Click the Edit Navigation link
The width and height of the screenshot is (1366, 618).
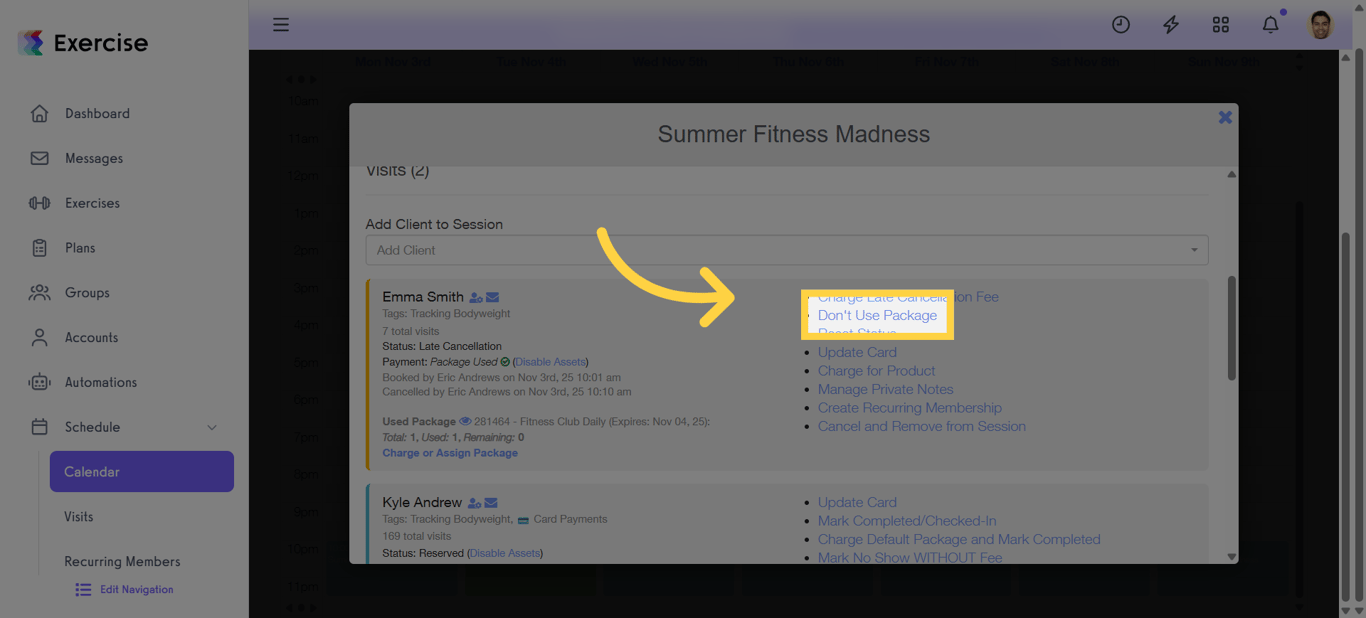tap(136, 590)
